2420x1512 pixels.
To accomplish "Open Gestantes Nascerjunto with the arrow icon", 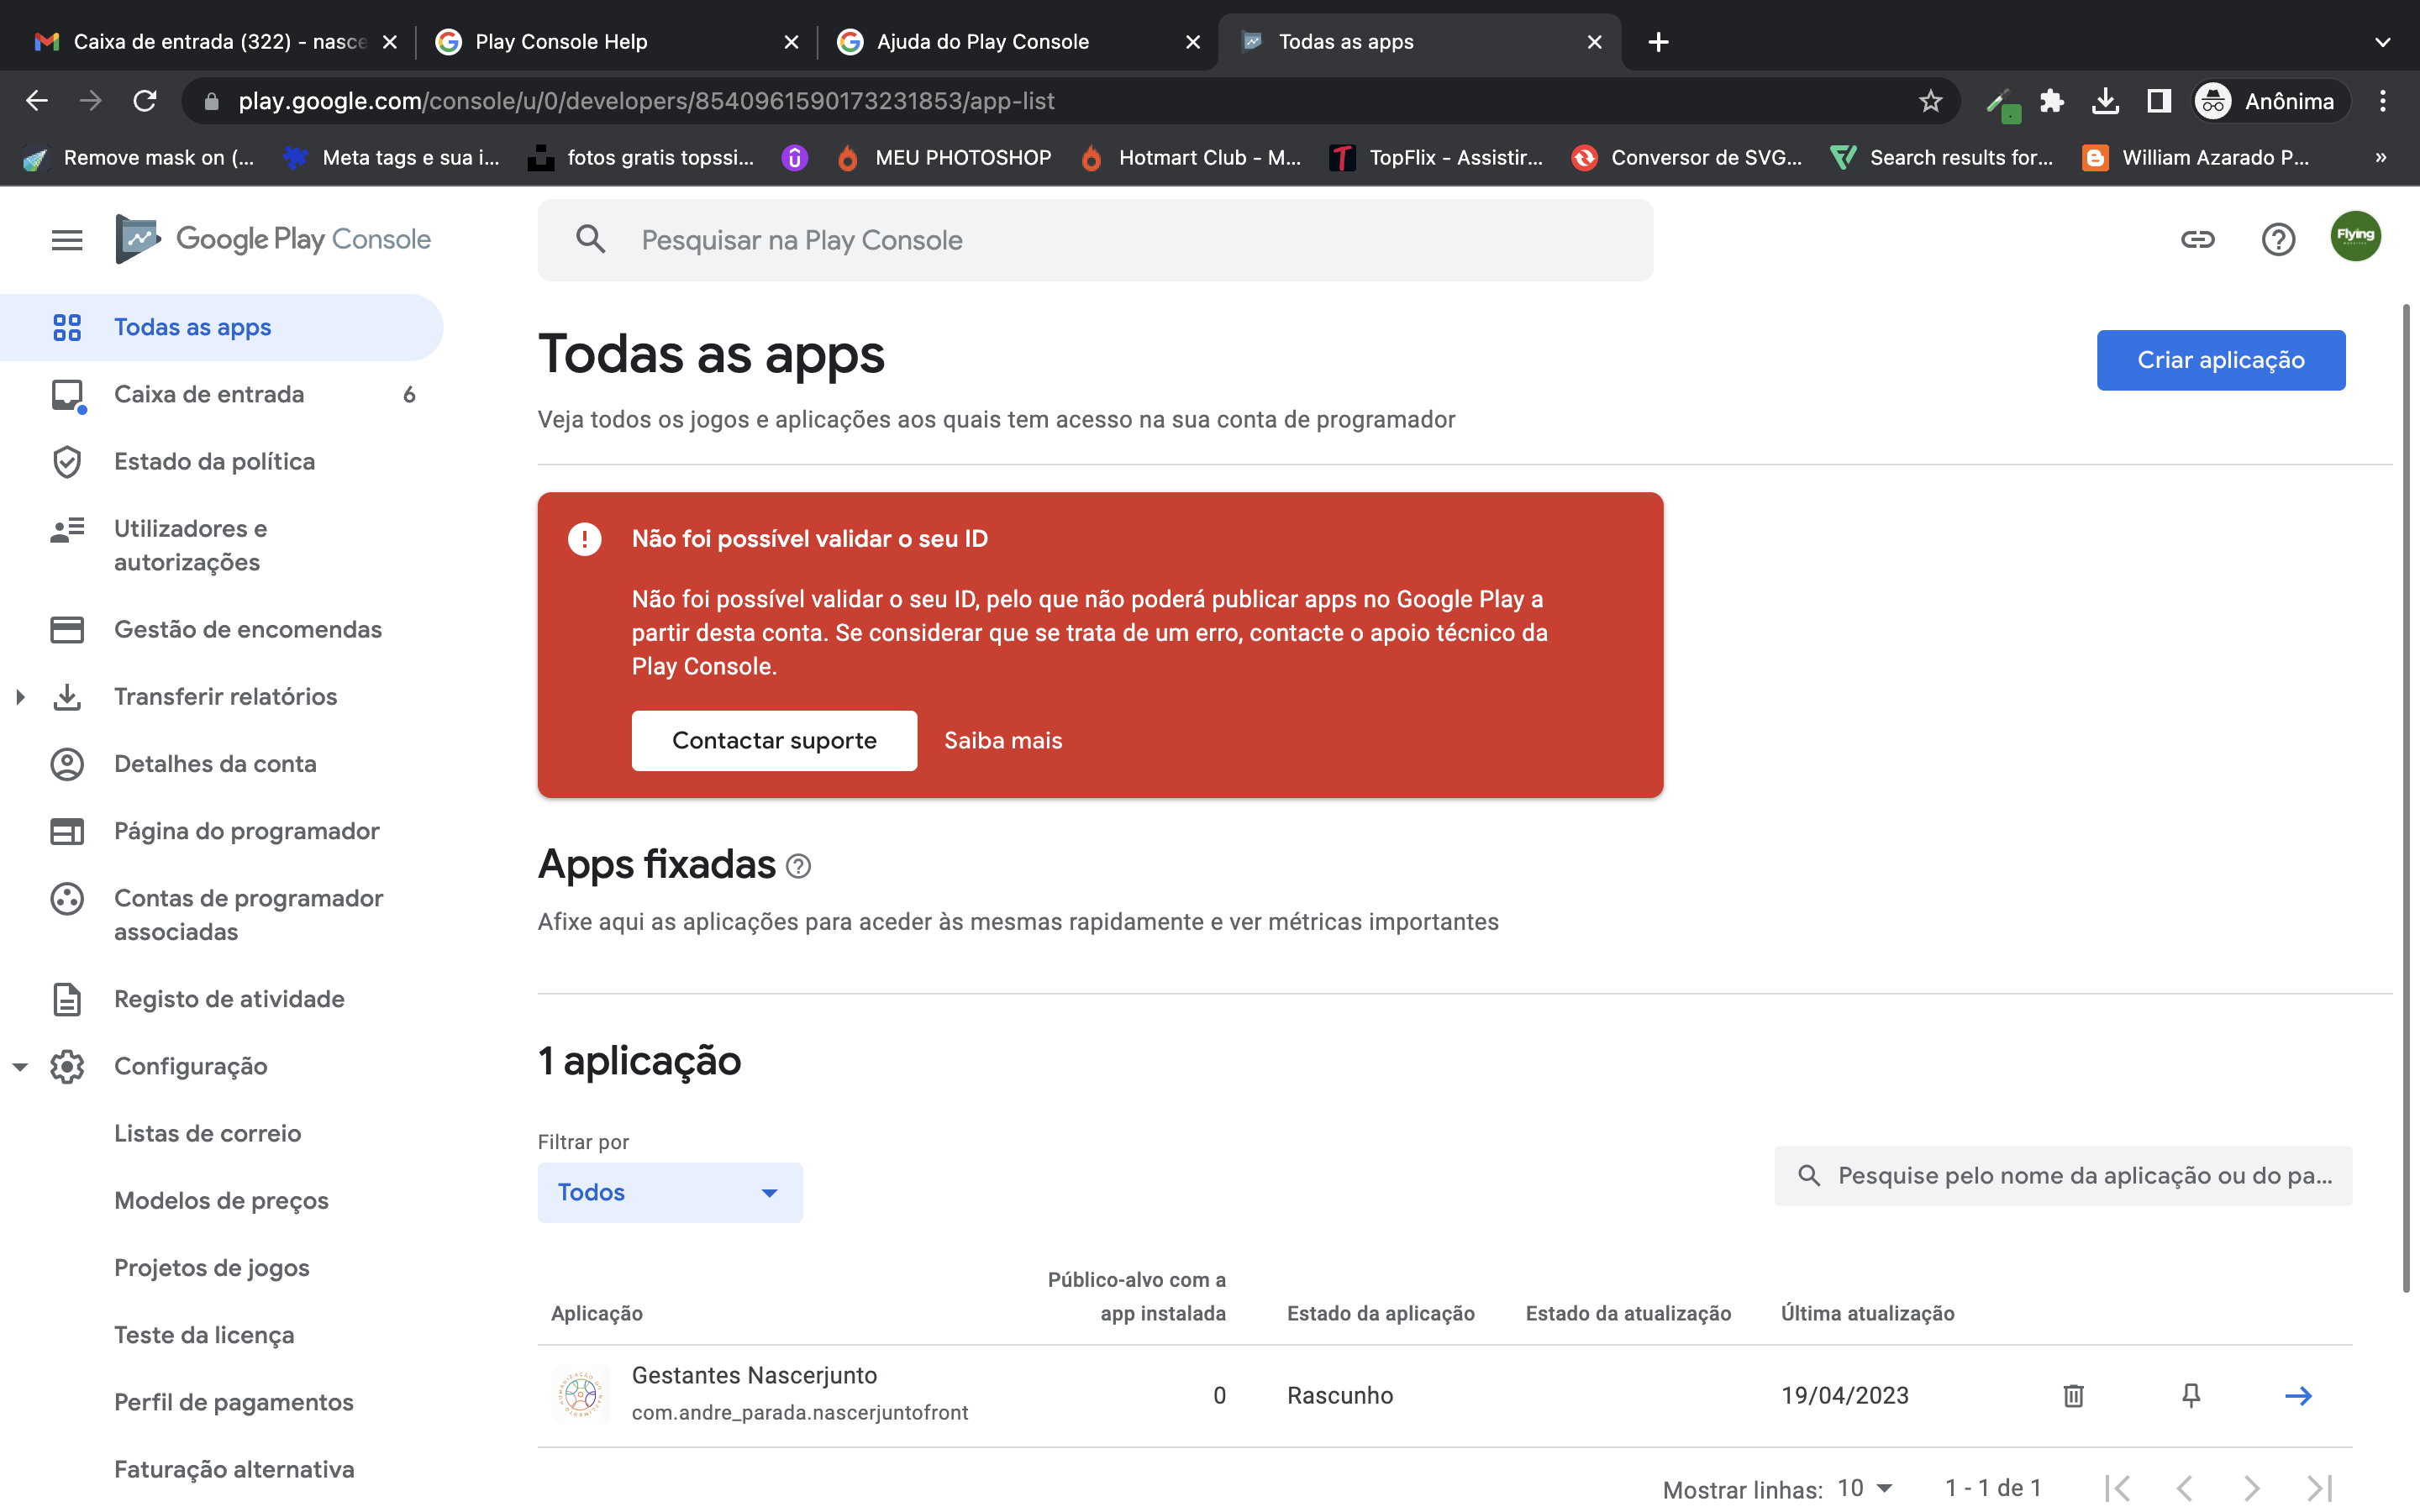I will 2298,1396.
